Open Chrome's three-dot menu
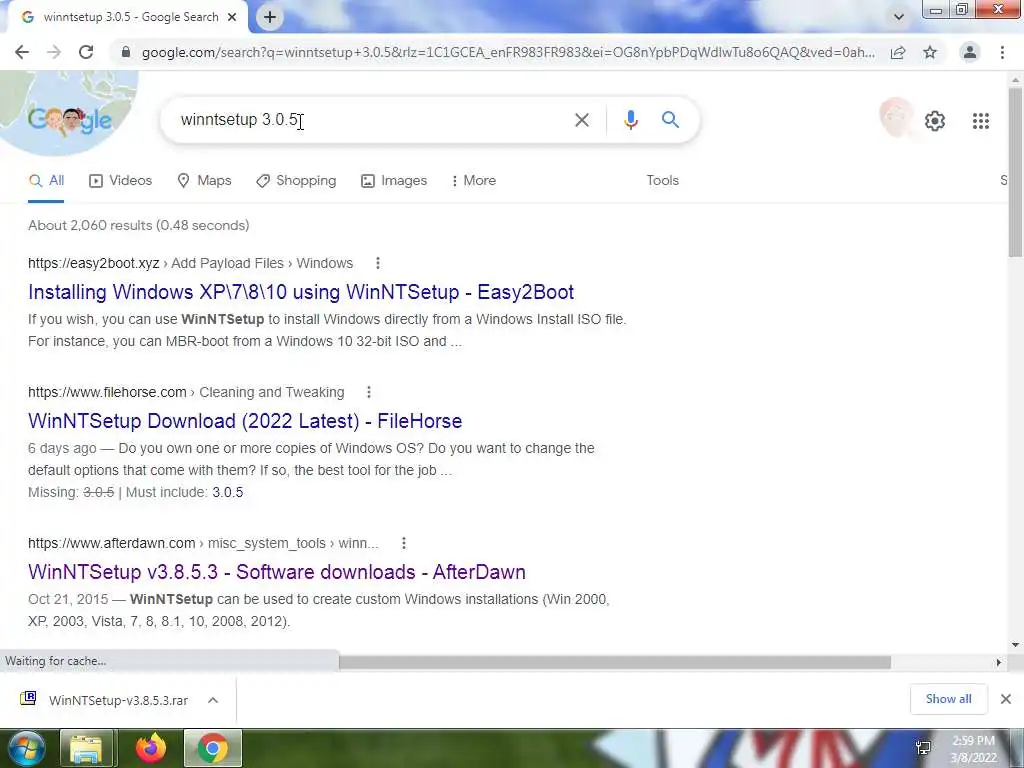The image size is (1024, 768). [x=1002, y=52]
